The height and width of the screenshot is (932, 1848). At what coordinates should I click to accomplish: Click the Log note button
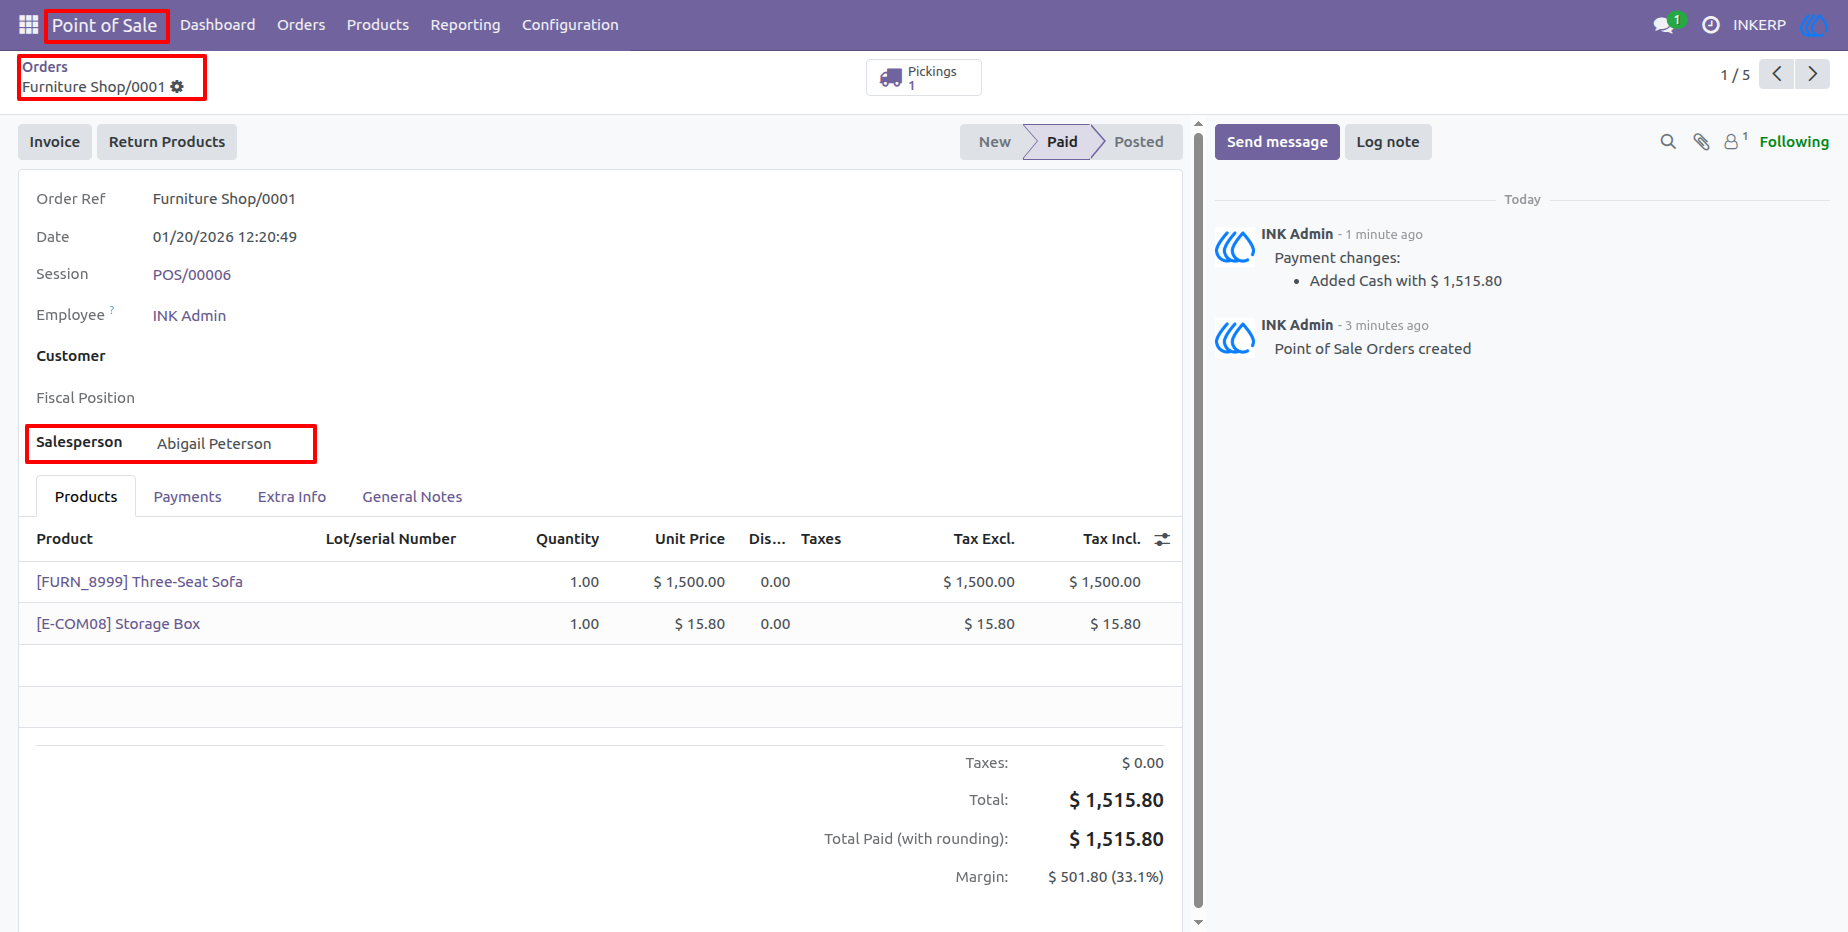click(1388, 142)
